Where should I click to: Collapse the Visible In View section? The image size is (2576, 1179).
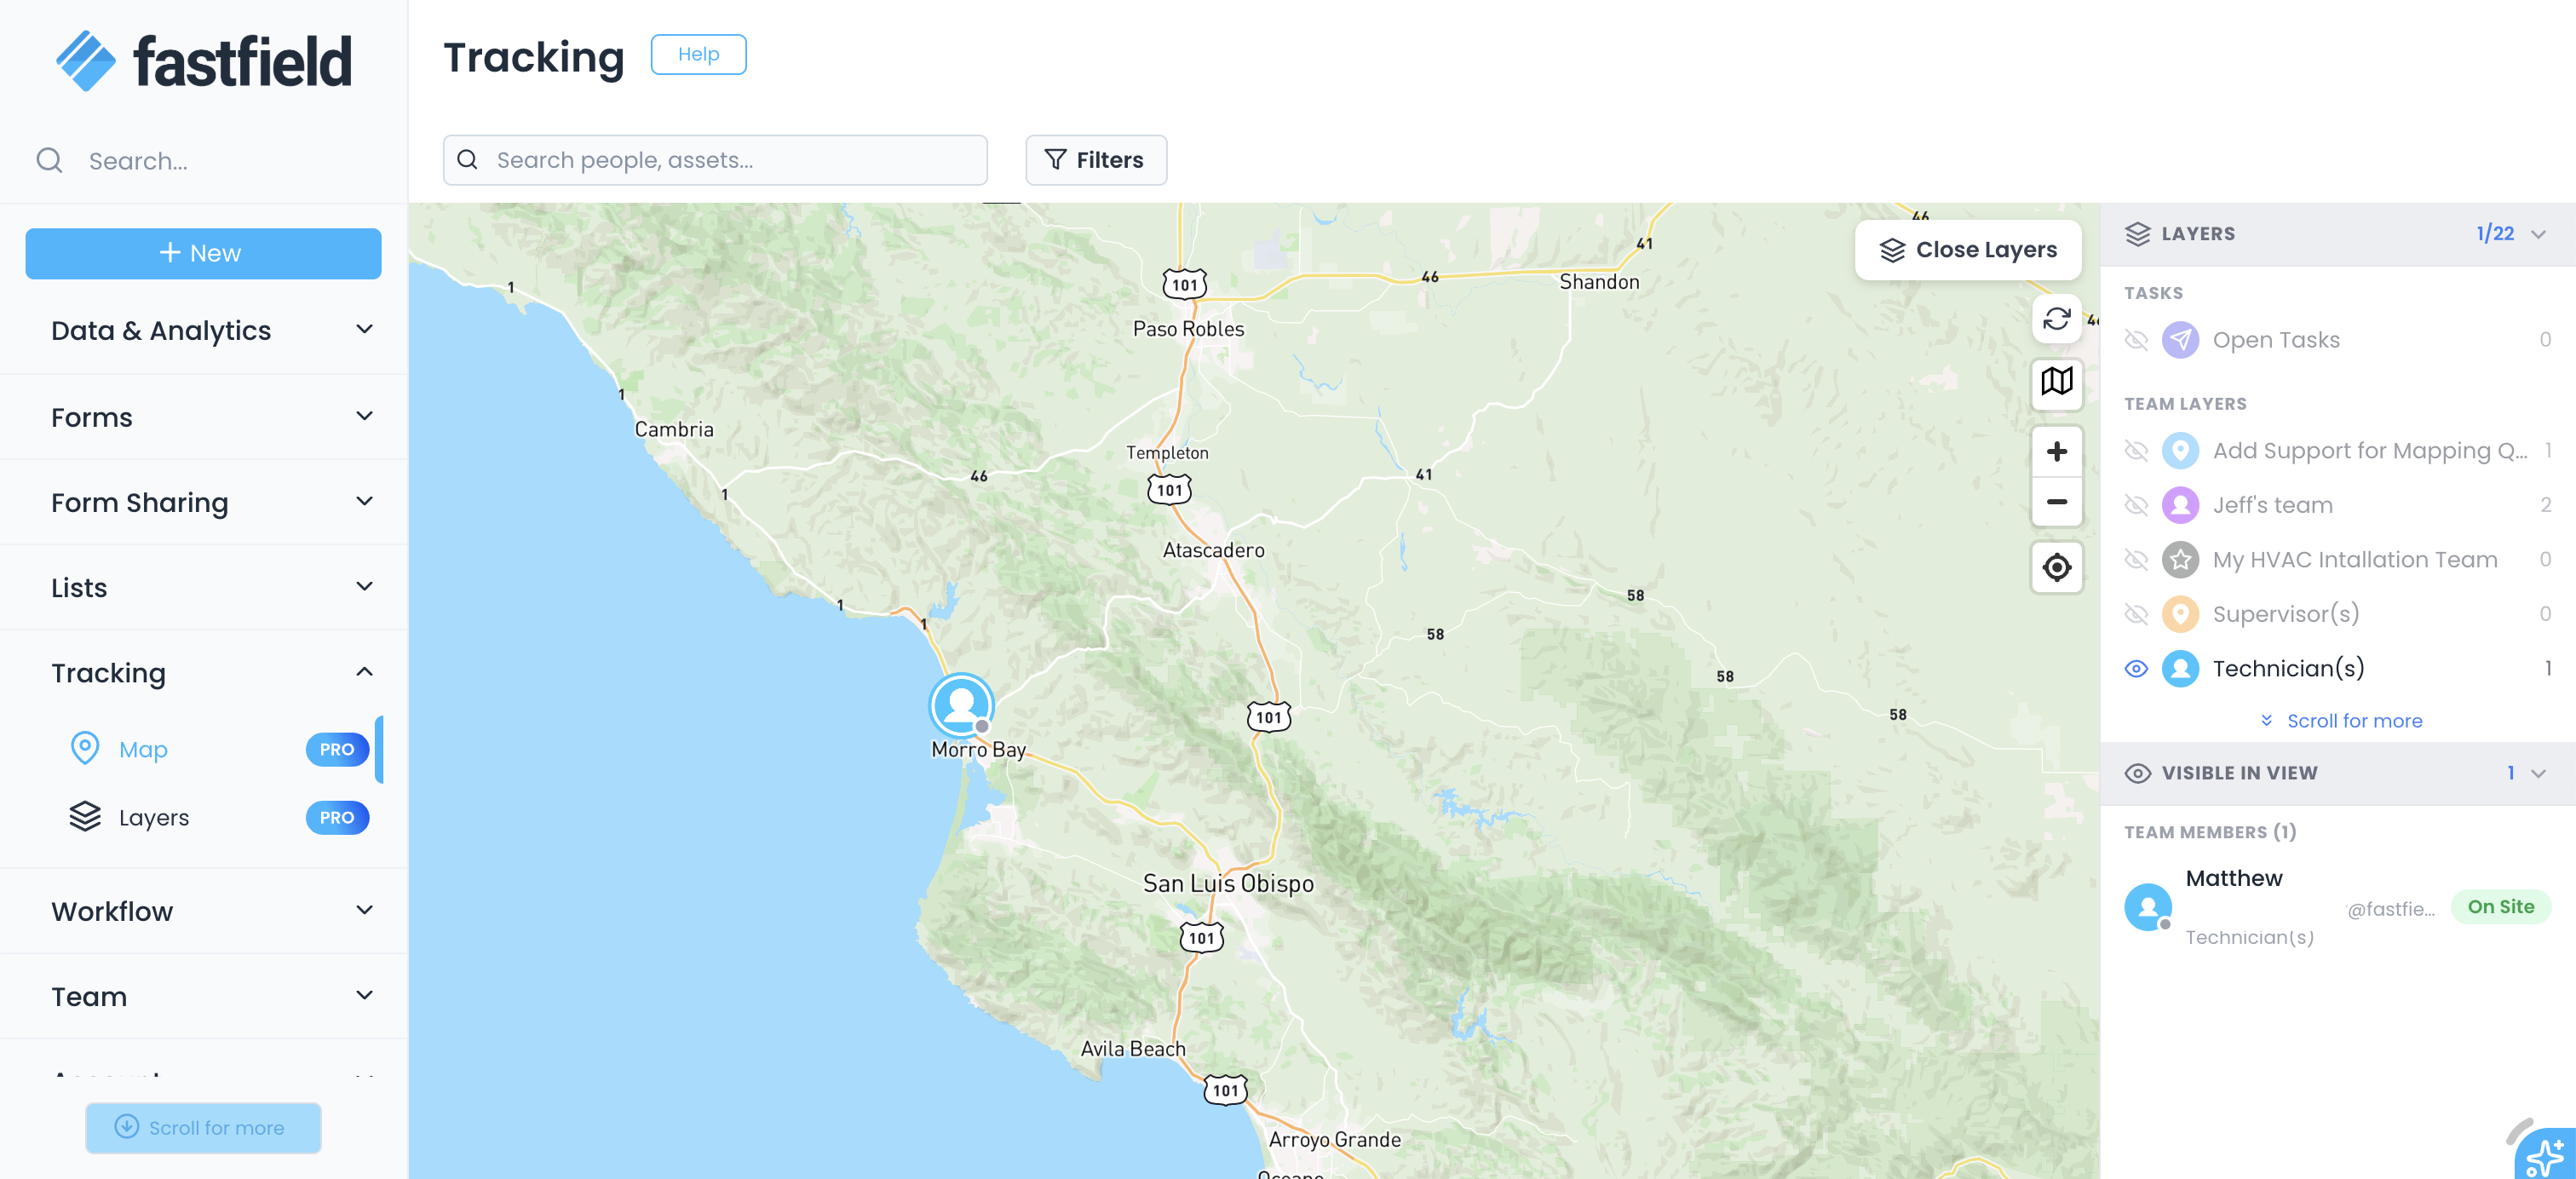click(x=2538, y=773)
